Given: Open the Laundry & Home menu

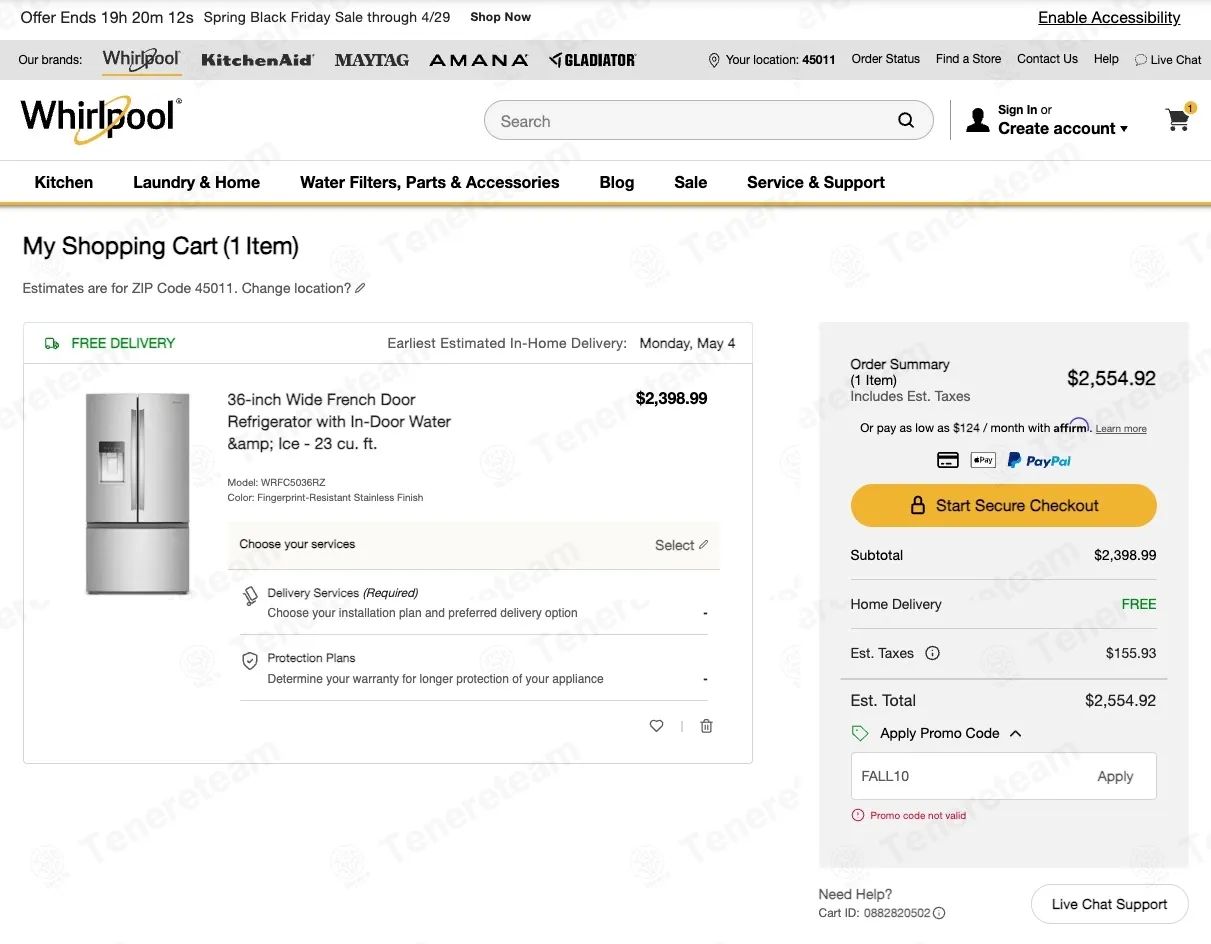Looking at the screenshot, I should (x=196, y=182).
